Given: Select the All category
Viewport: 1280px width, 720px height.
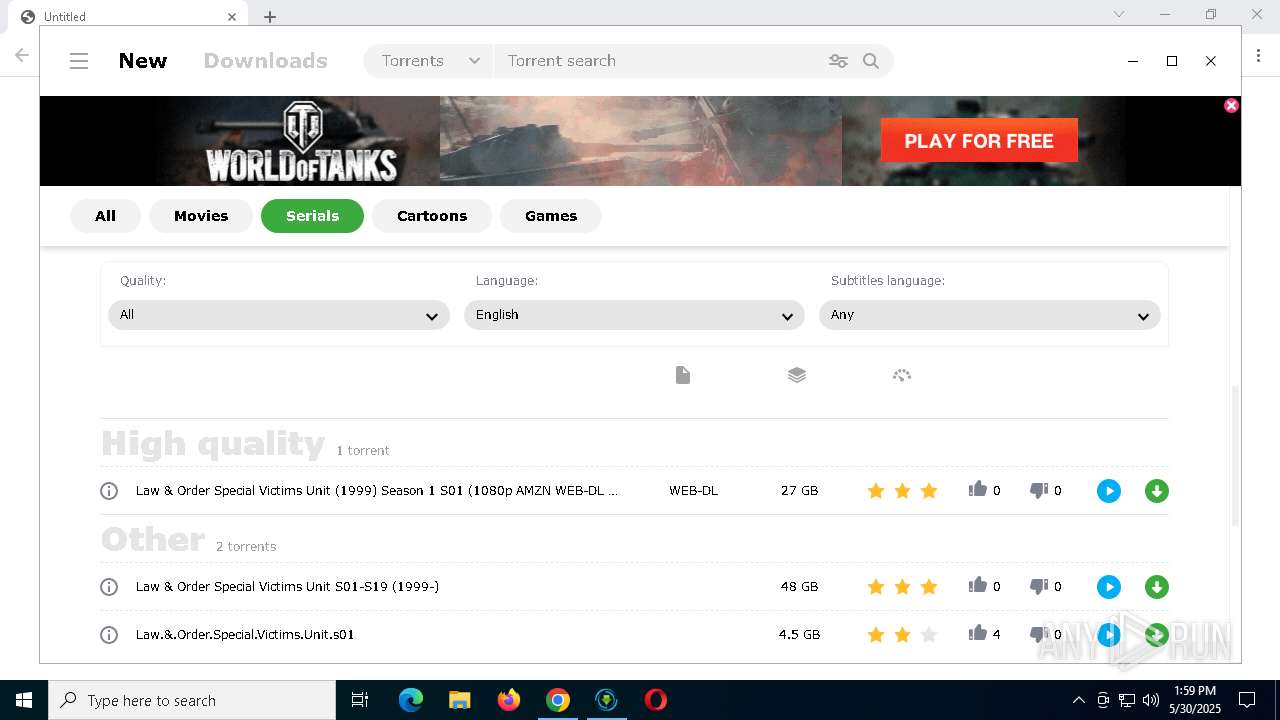Looking at the screenshot, I should (105, 216).
